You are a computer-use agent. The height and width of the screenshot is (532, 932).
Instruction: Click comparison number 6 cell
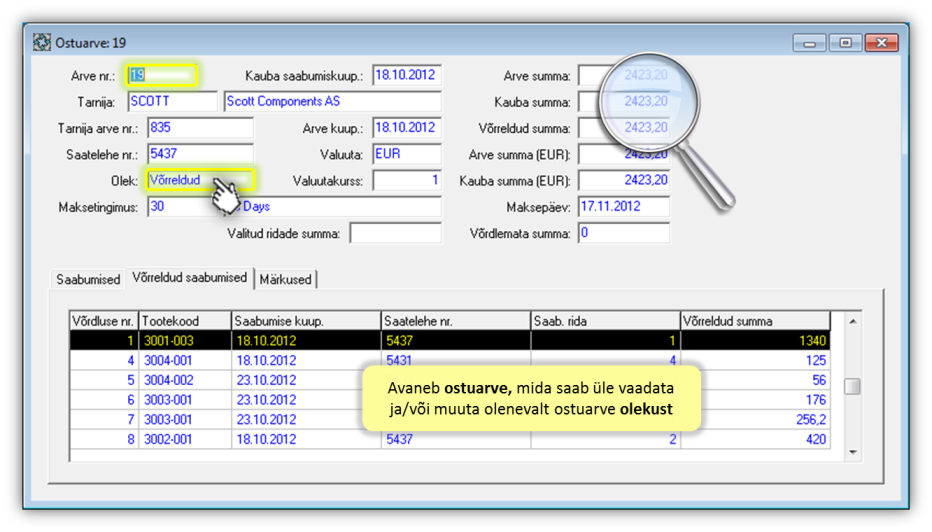(x=103, y=399)
